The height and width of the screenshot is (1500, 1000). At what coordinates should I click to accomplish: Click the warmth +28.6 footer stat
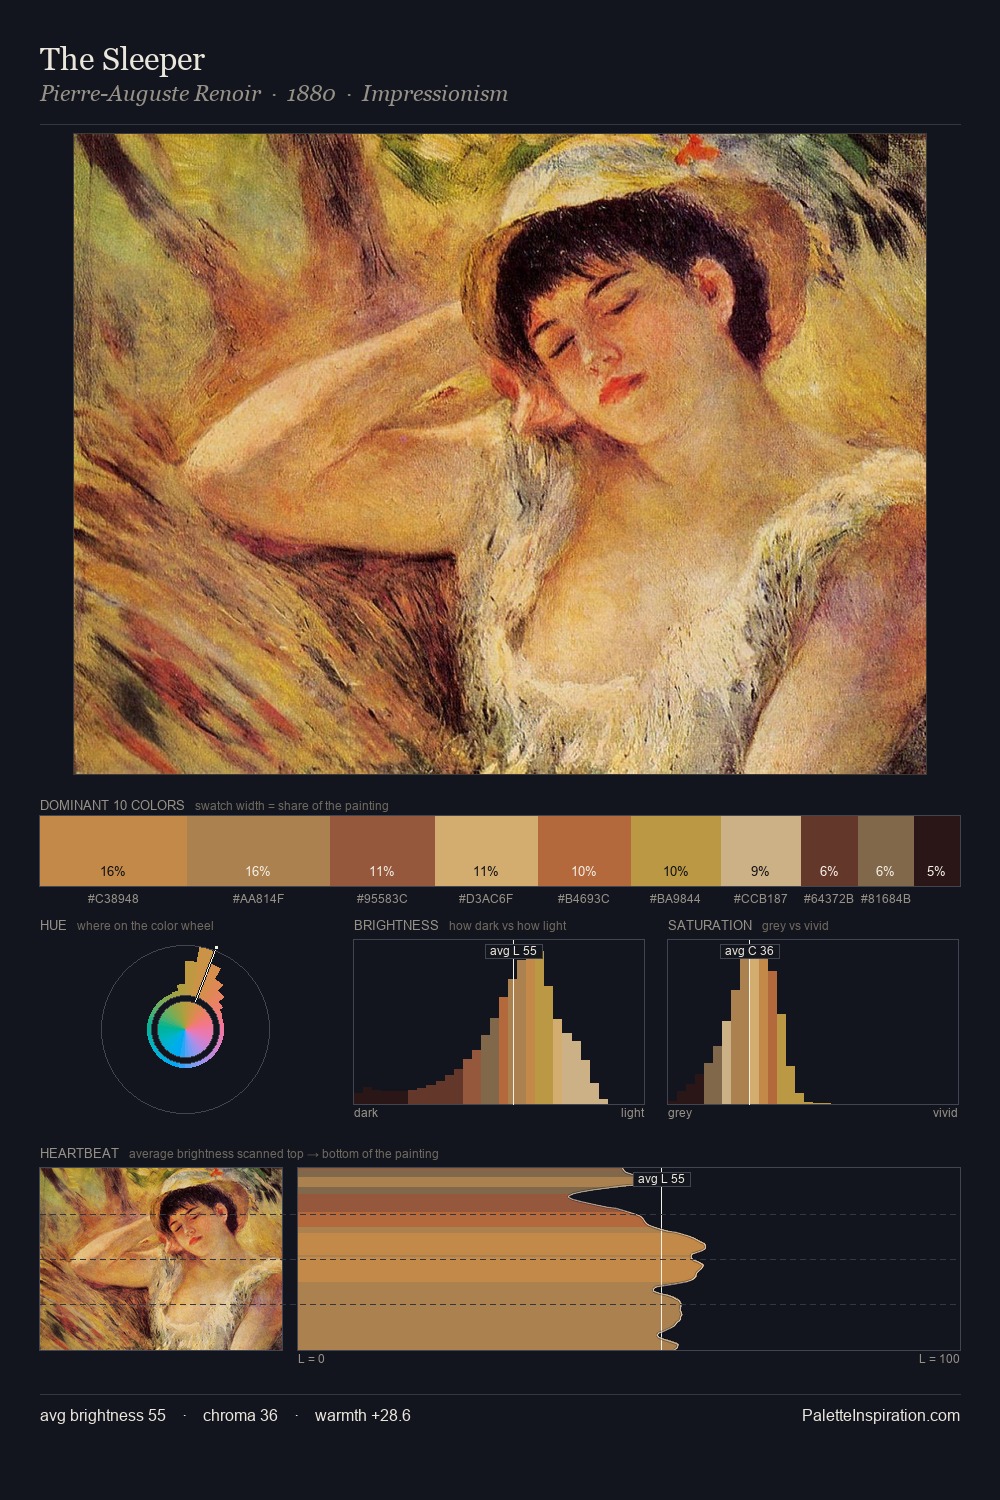[363, 1415]
